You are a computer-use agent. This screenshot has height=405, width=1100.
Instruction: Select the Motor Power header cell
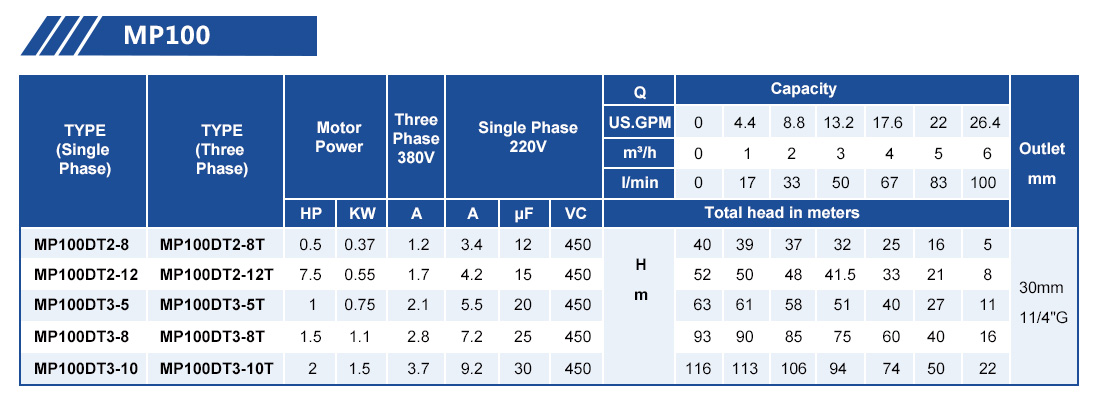tap(339, 137)
